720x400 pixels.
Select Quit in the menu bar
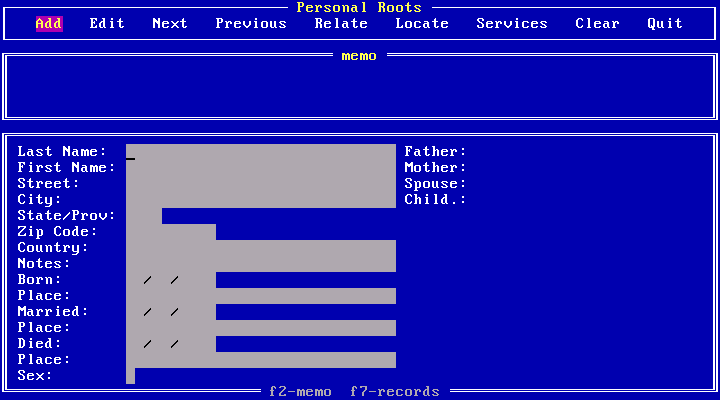pos(665,23)
